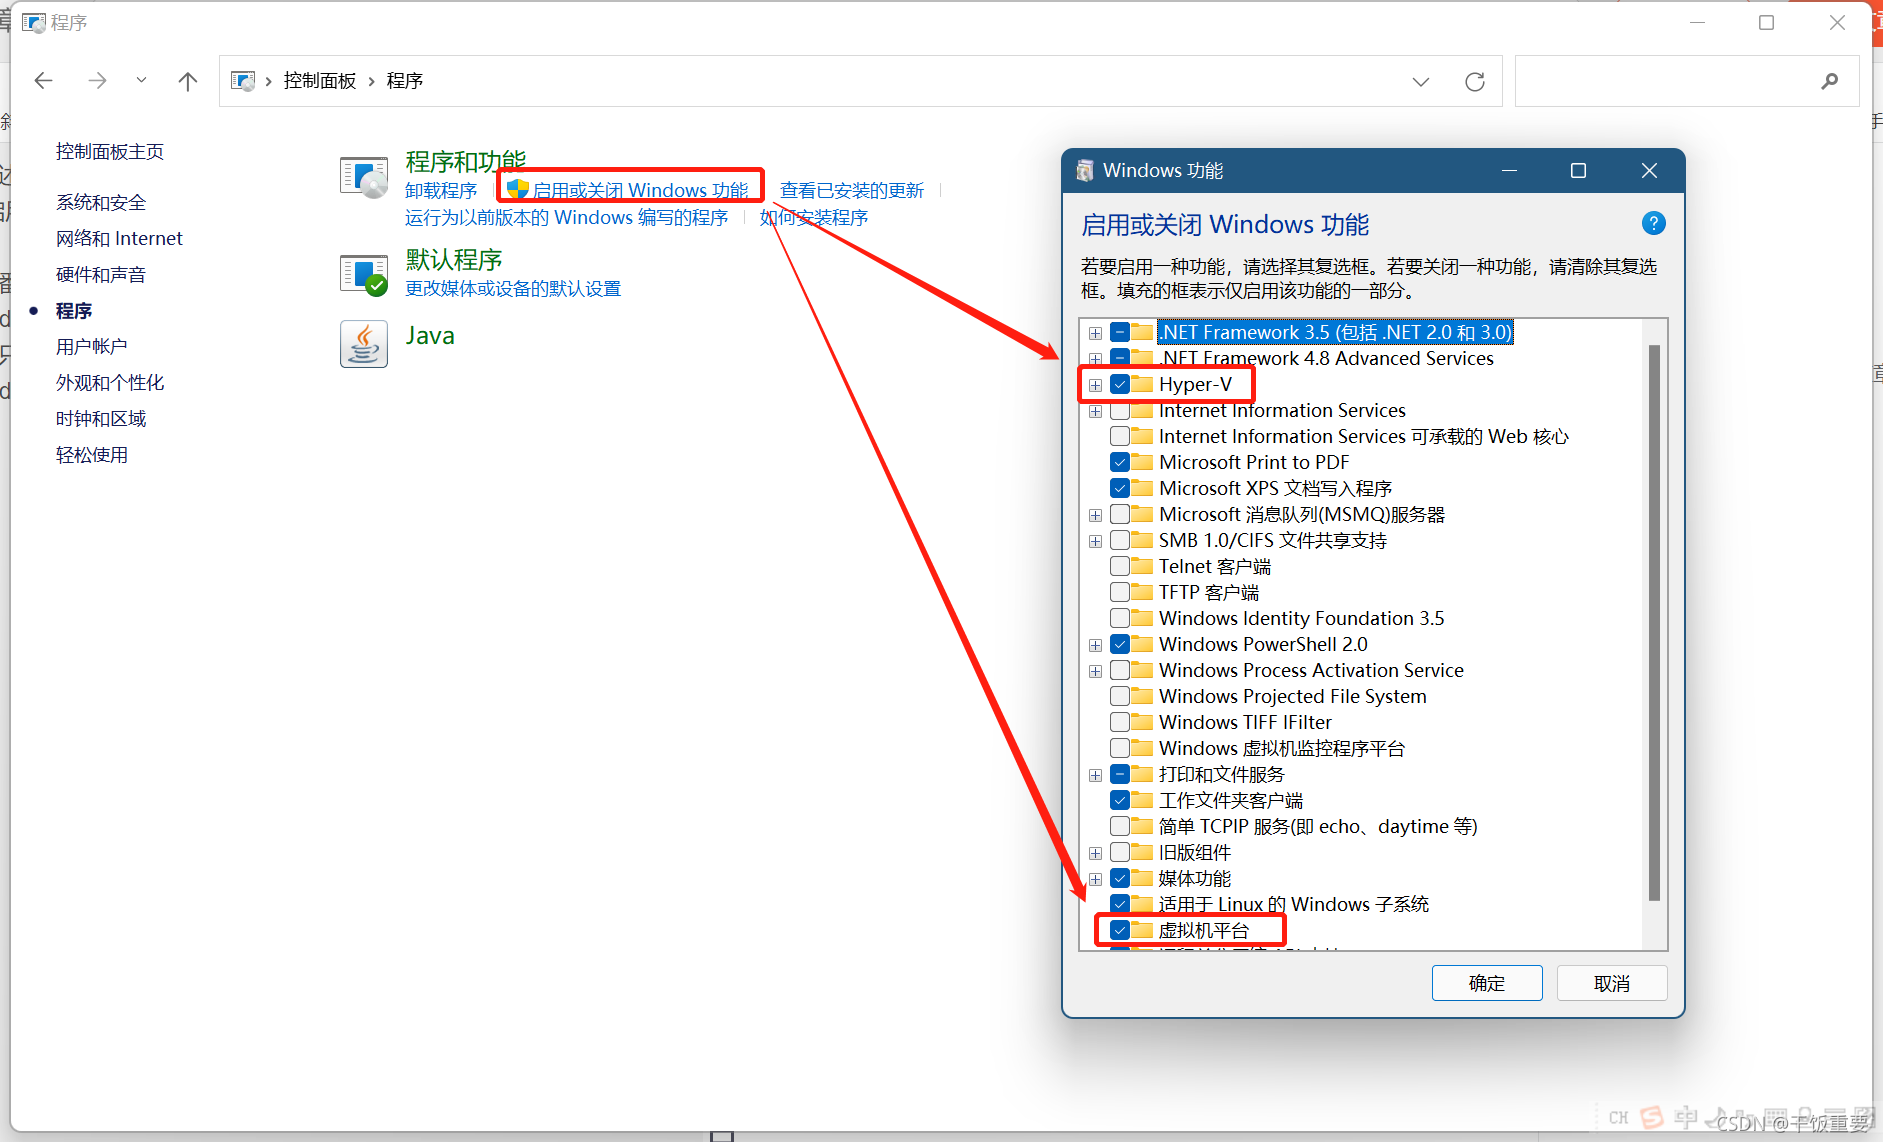Cancel with the 取消 button
The height and width of the screenshot is (1142, 1883).
(x=1612, y=983)
